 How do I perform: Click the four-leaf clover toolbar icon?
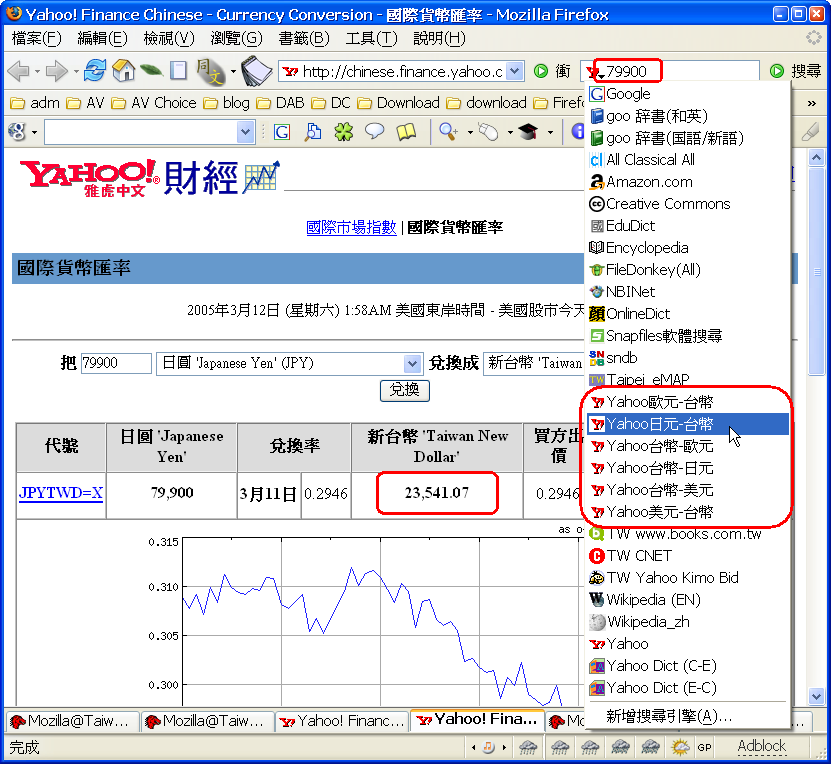pyautogui.click(x=344, y=132)
